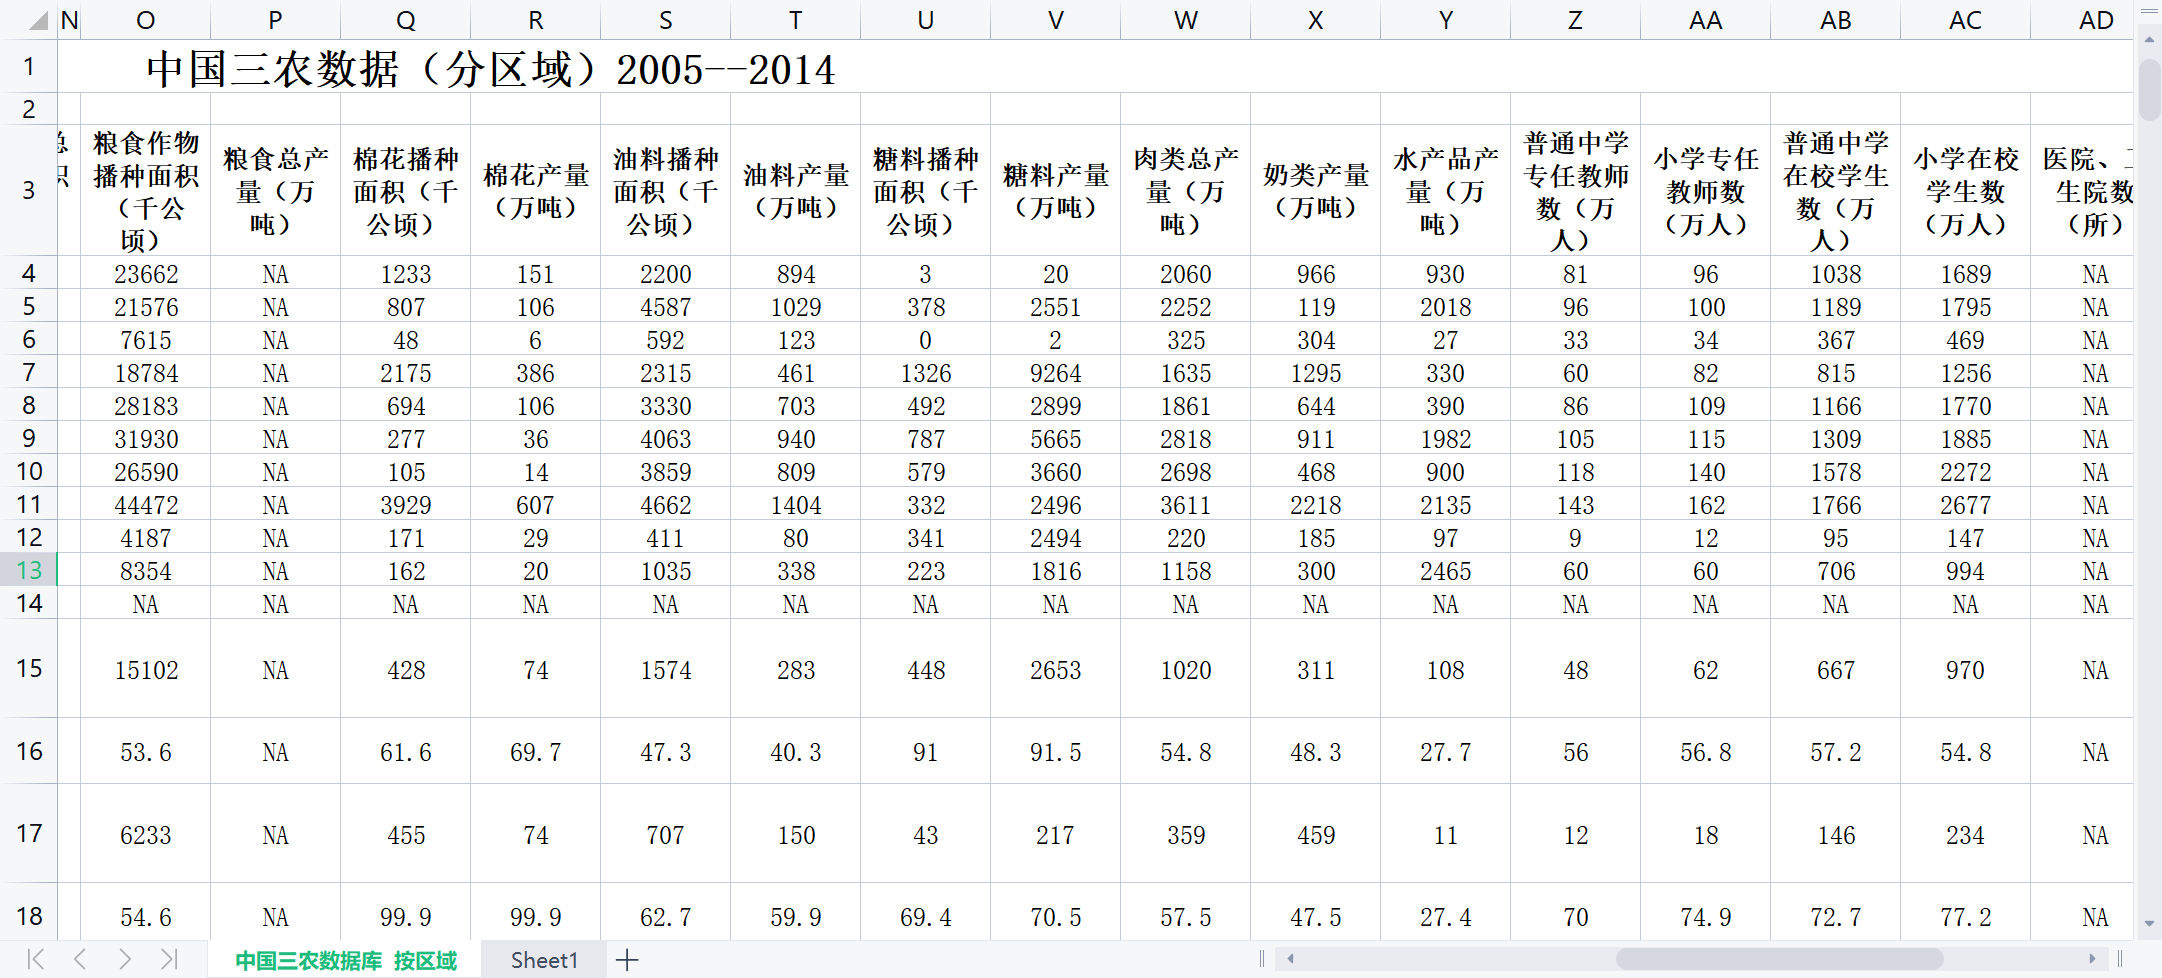Select column AB header

point(1836,20)
